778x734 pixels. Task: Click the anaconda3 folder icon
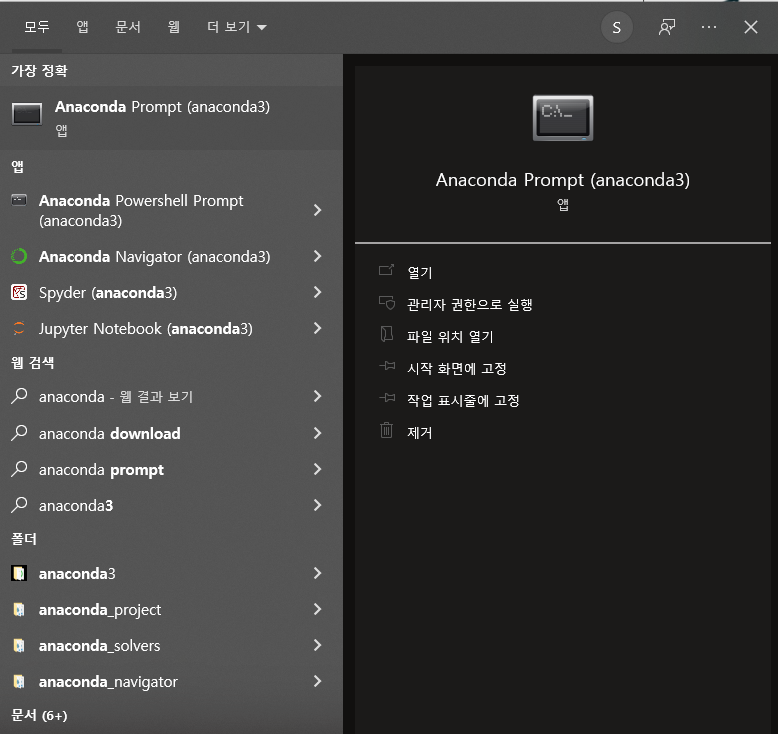(x=19, y=573)
